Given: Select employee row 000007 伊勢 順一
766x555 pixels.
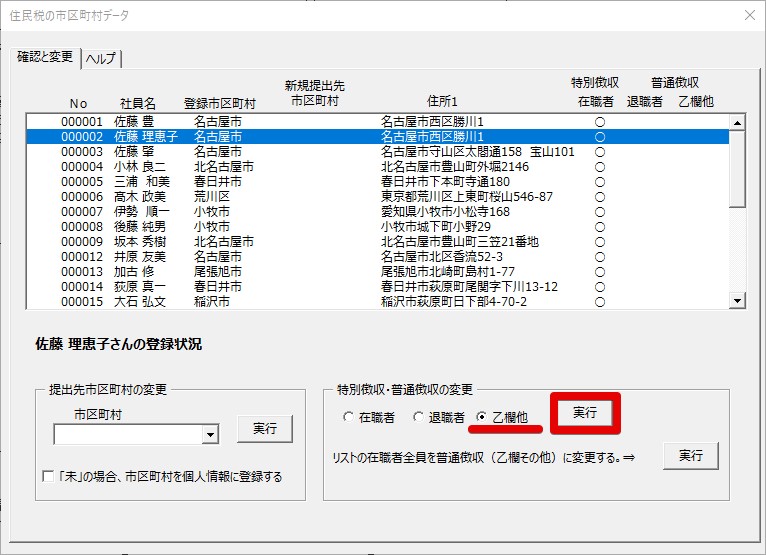Looking at the screenshot, I should click(377, 212).
